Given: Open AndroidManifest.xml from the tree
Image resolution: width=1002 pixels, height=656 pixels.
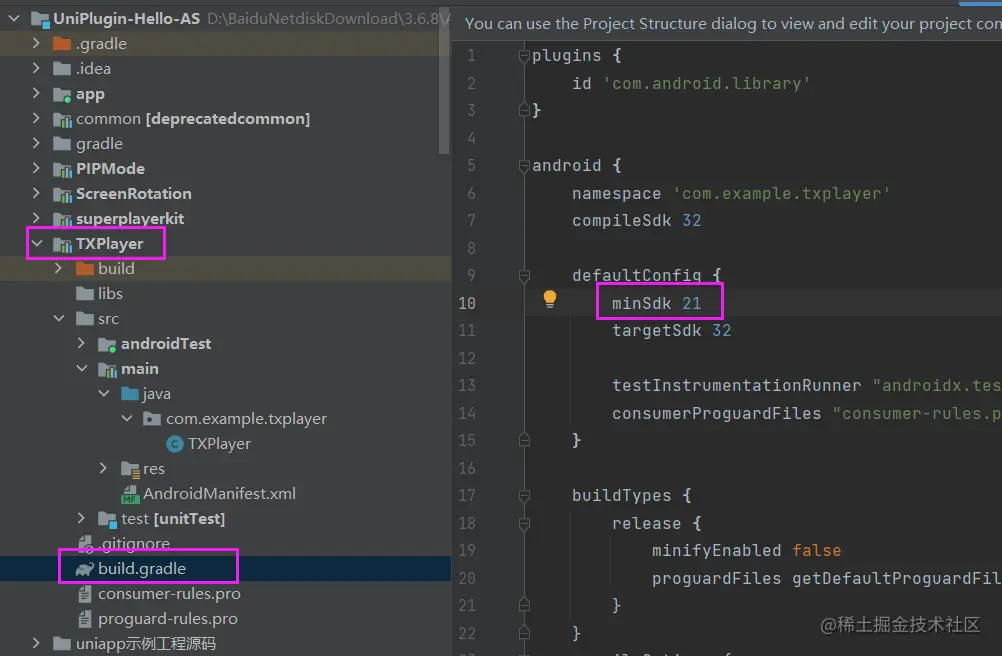Looking at the screenshot, I should click(219, 494).
